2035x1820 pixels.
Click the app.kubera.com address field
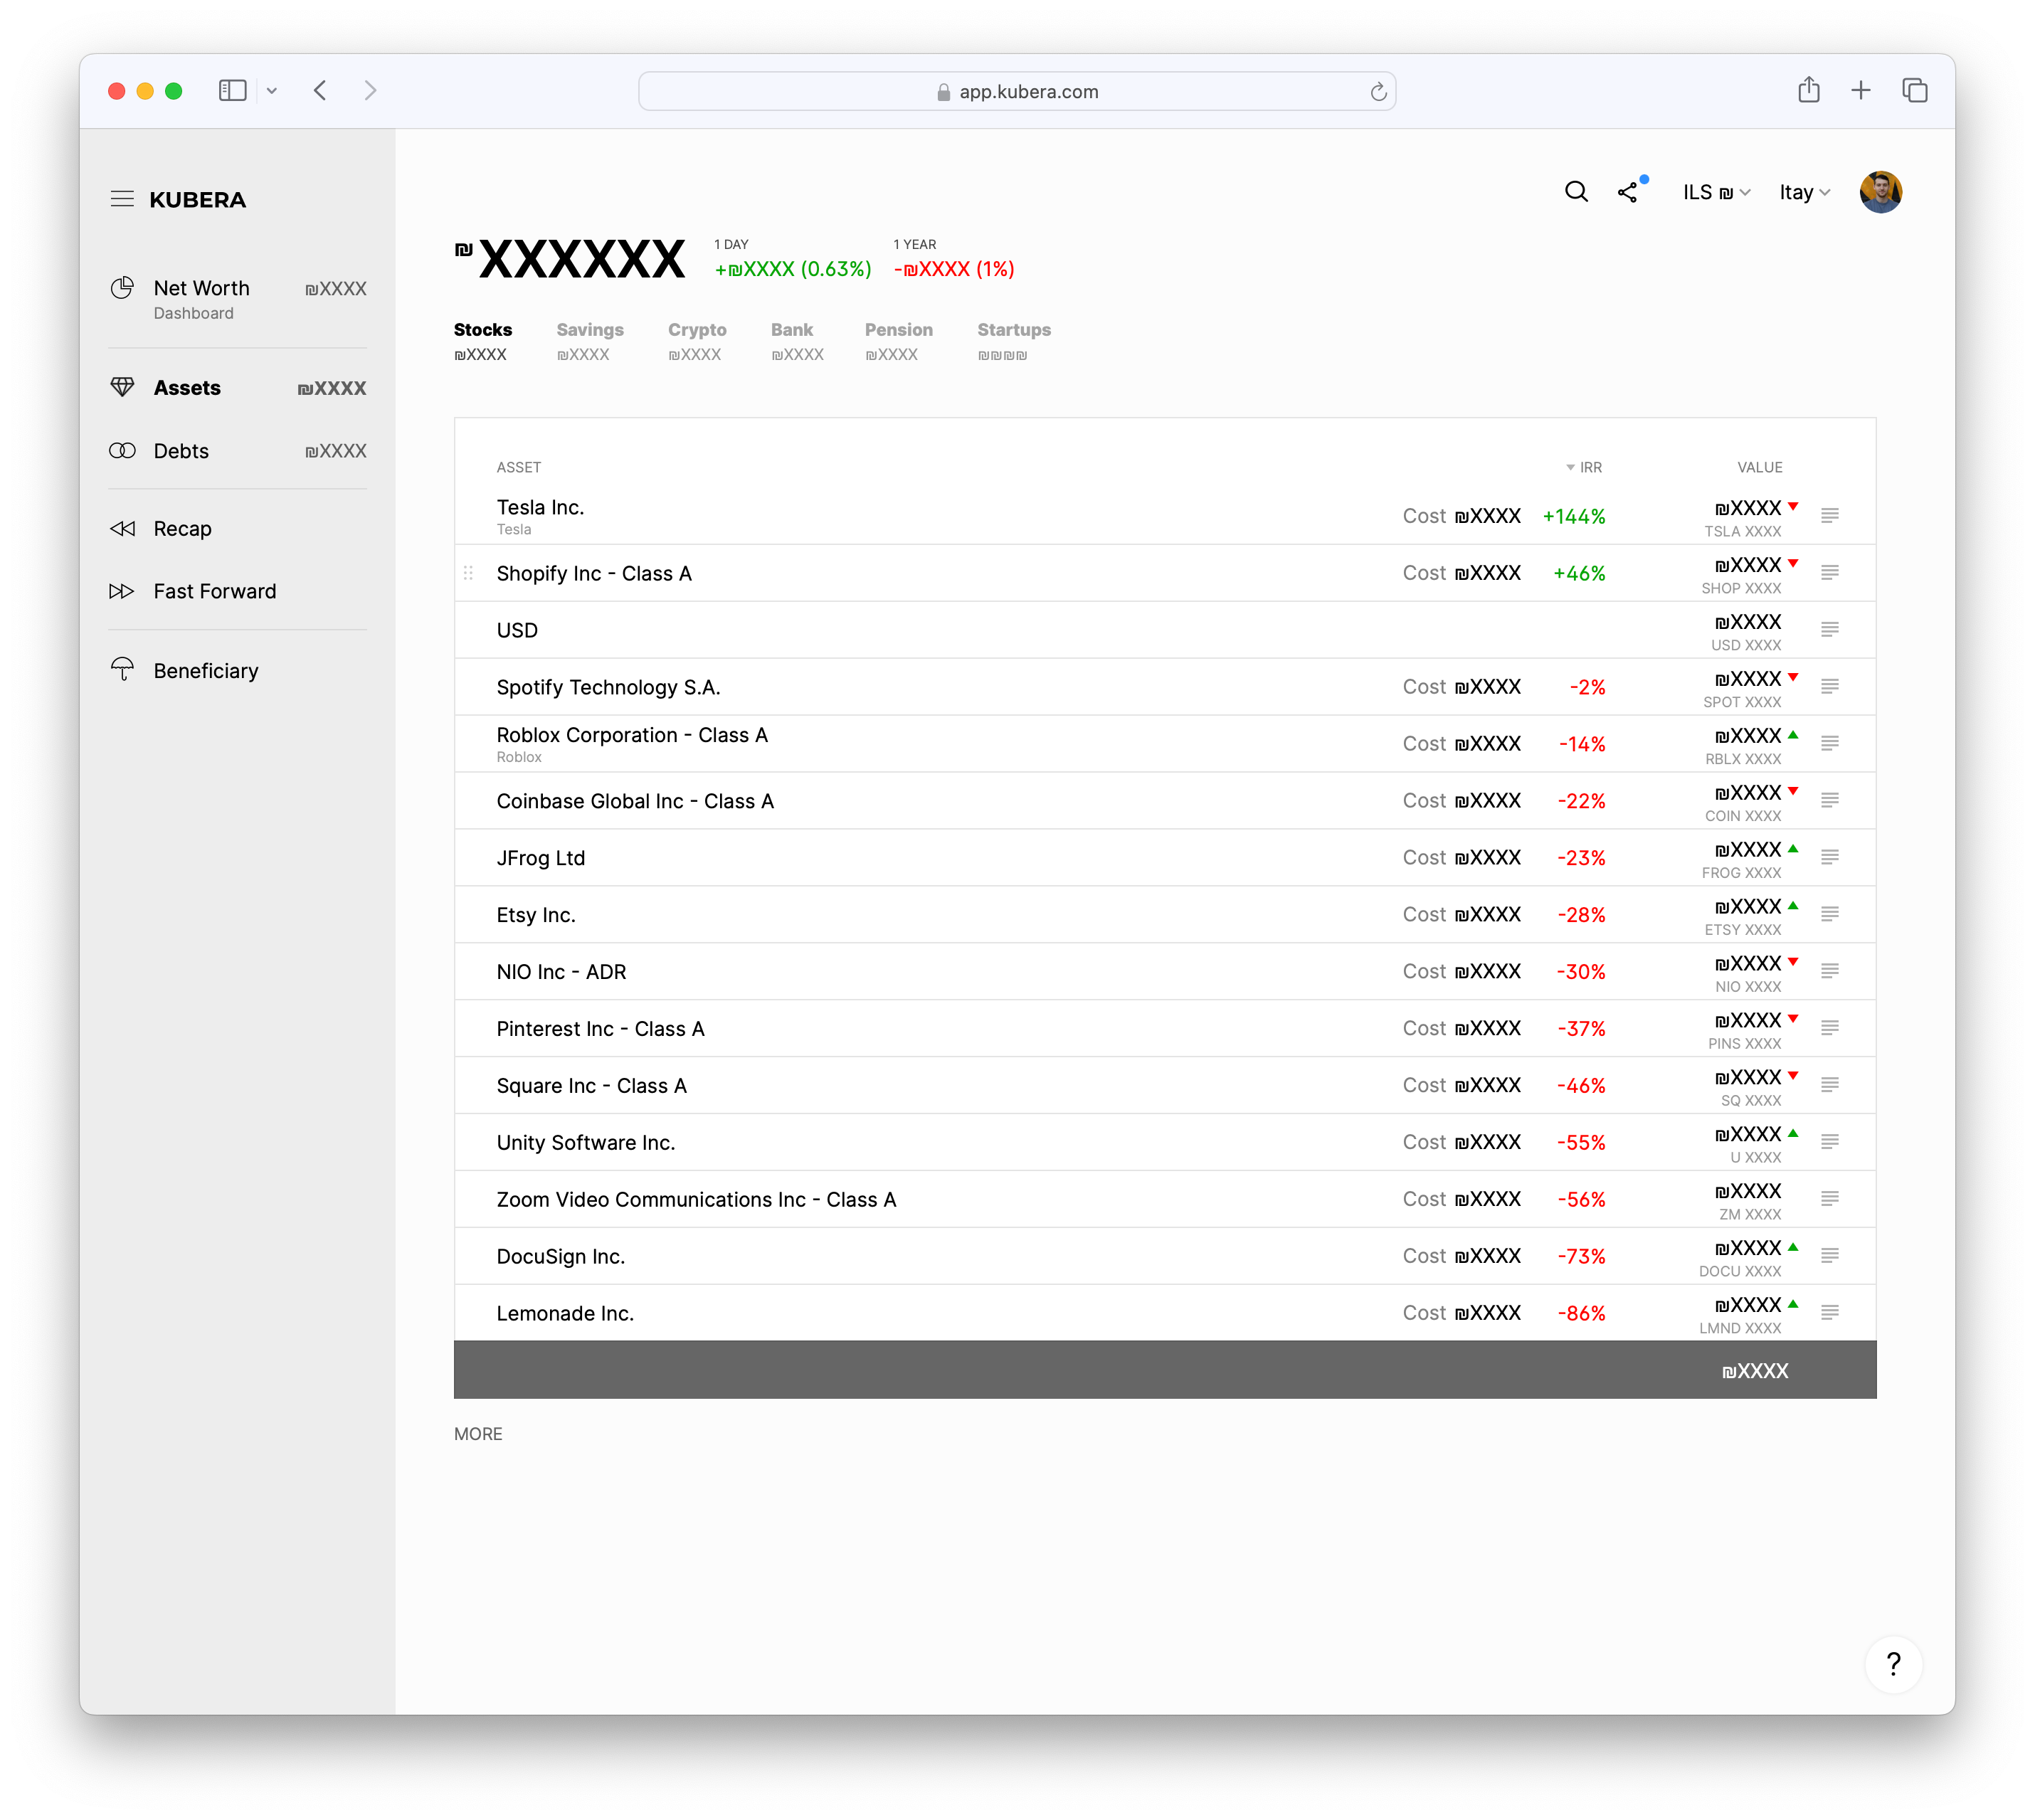[x=1017, y=92]
